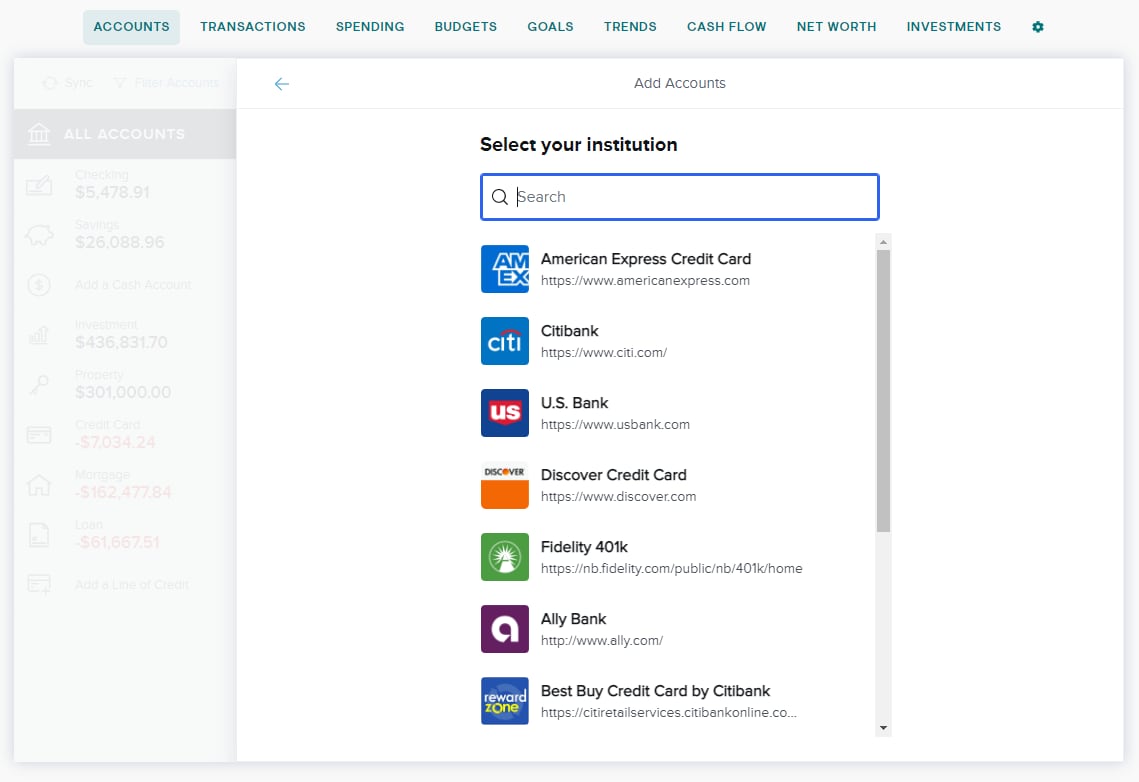Click the American Express logo icon

tap(505, 269)
